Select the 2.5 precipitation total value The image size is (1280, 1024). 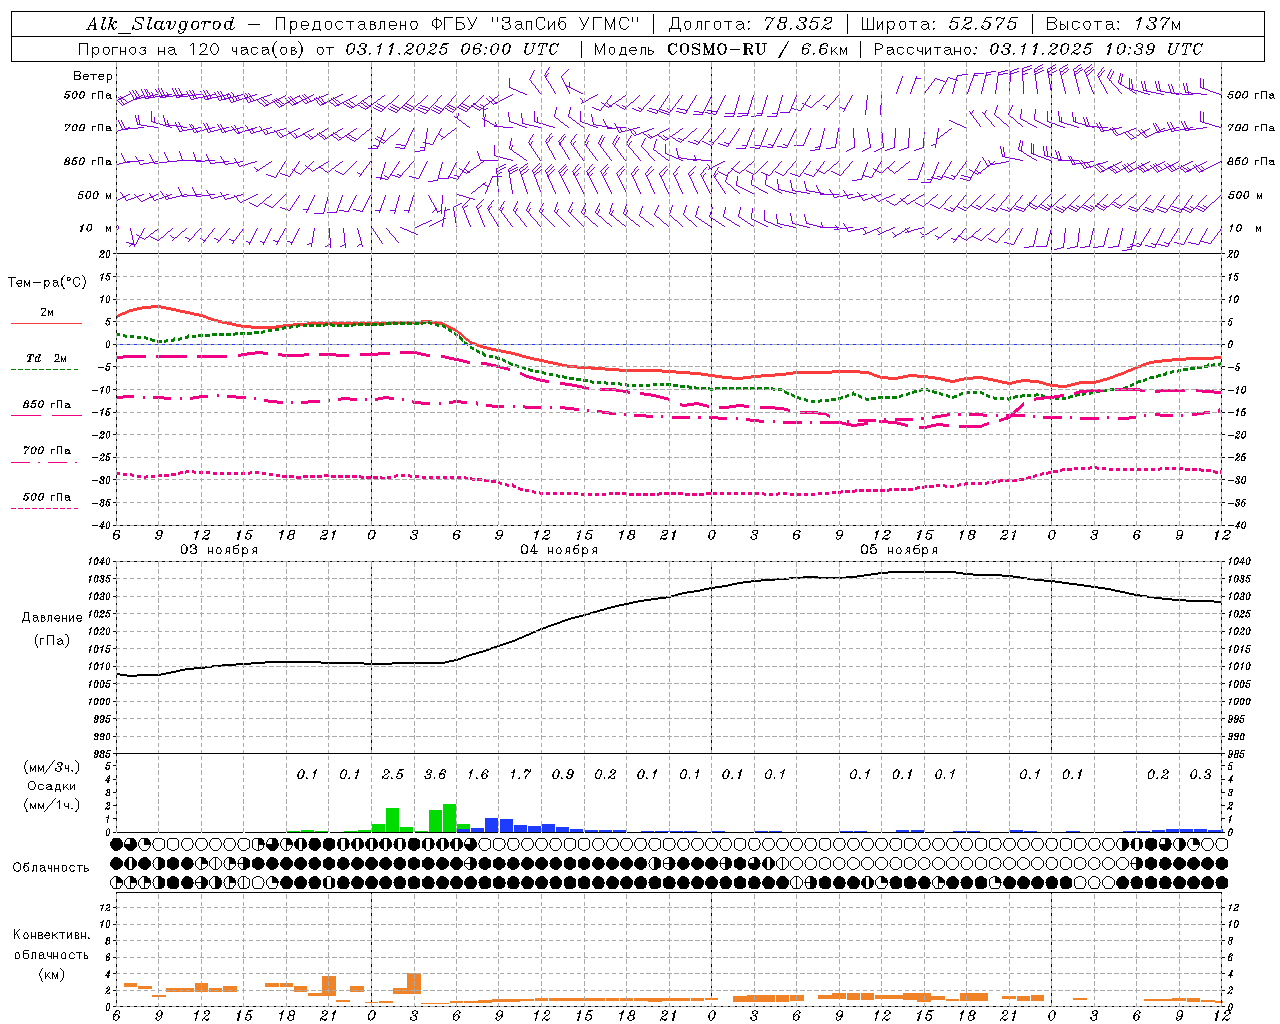point(393,774)
